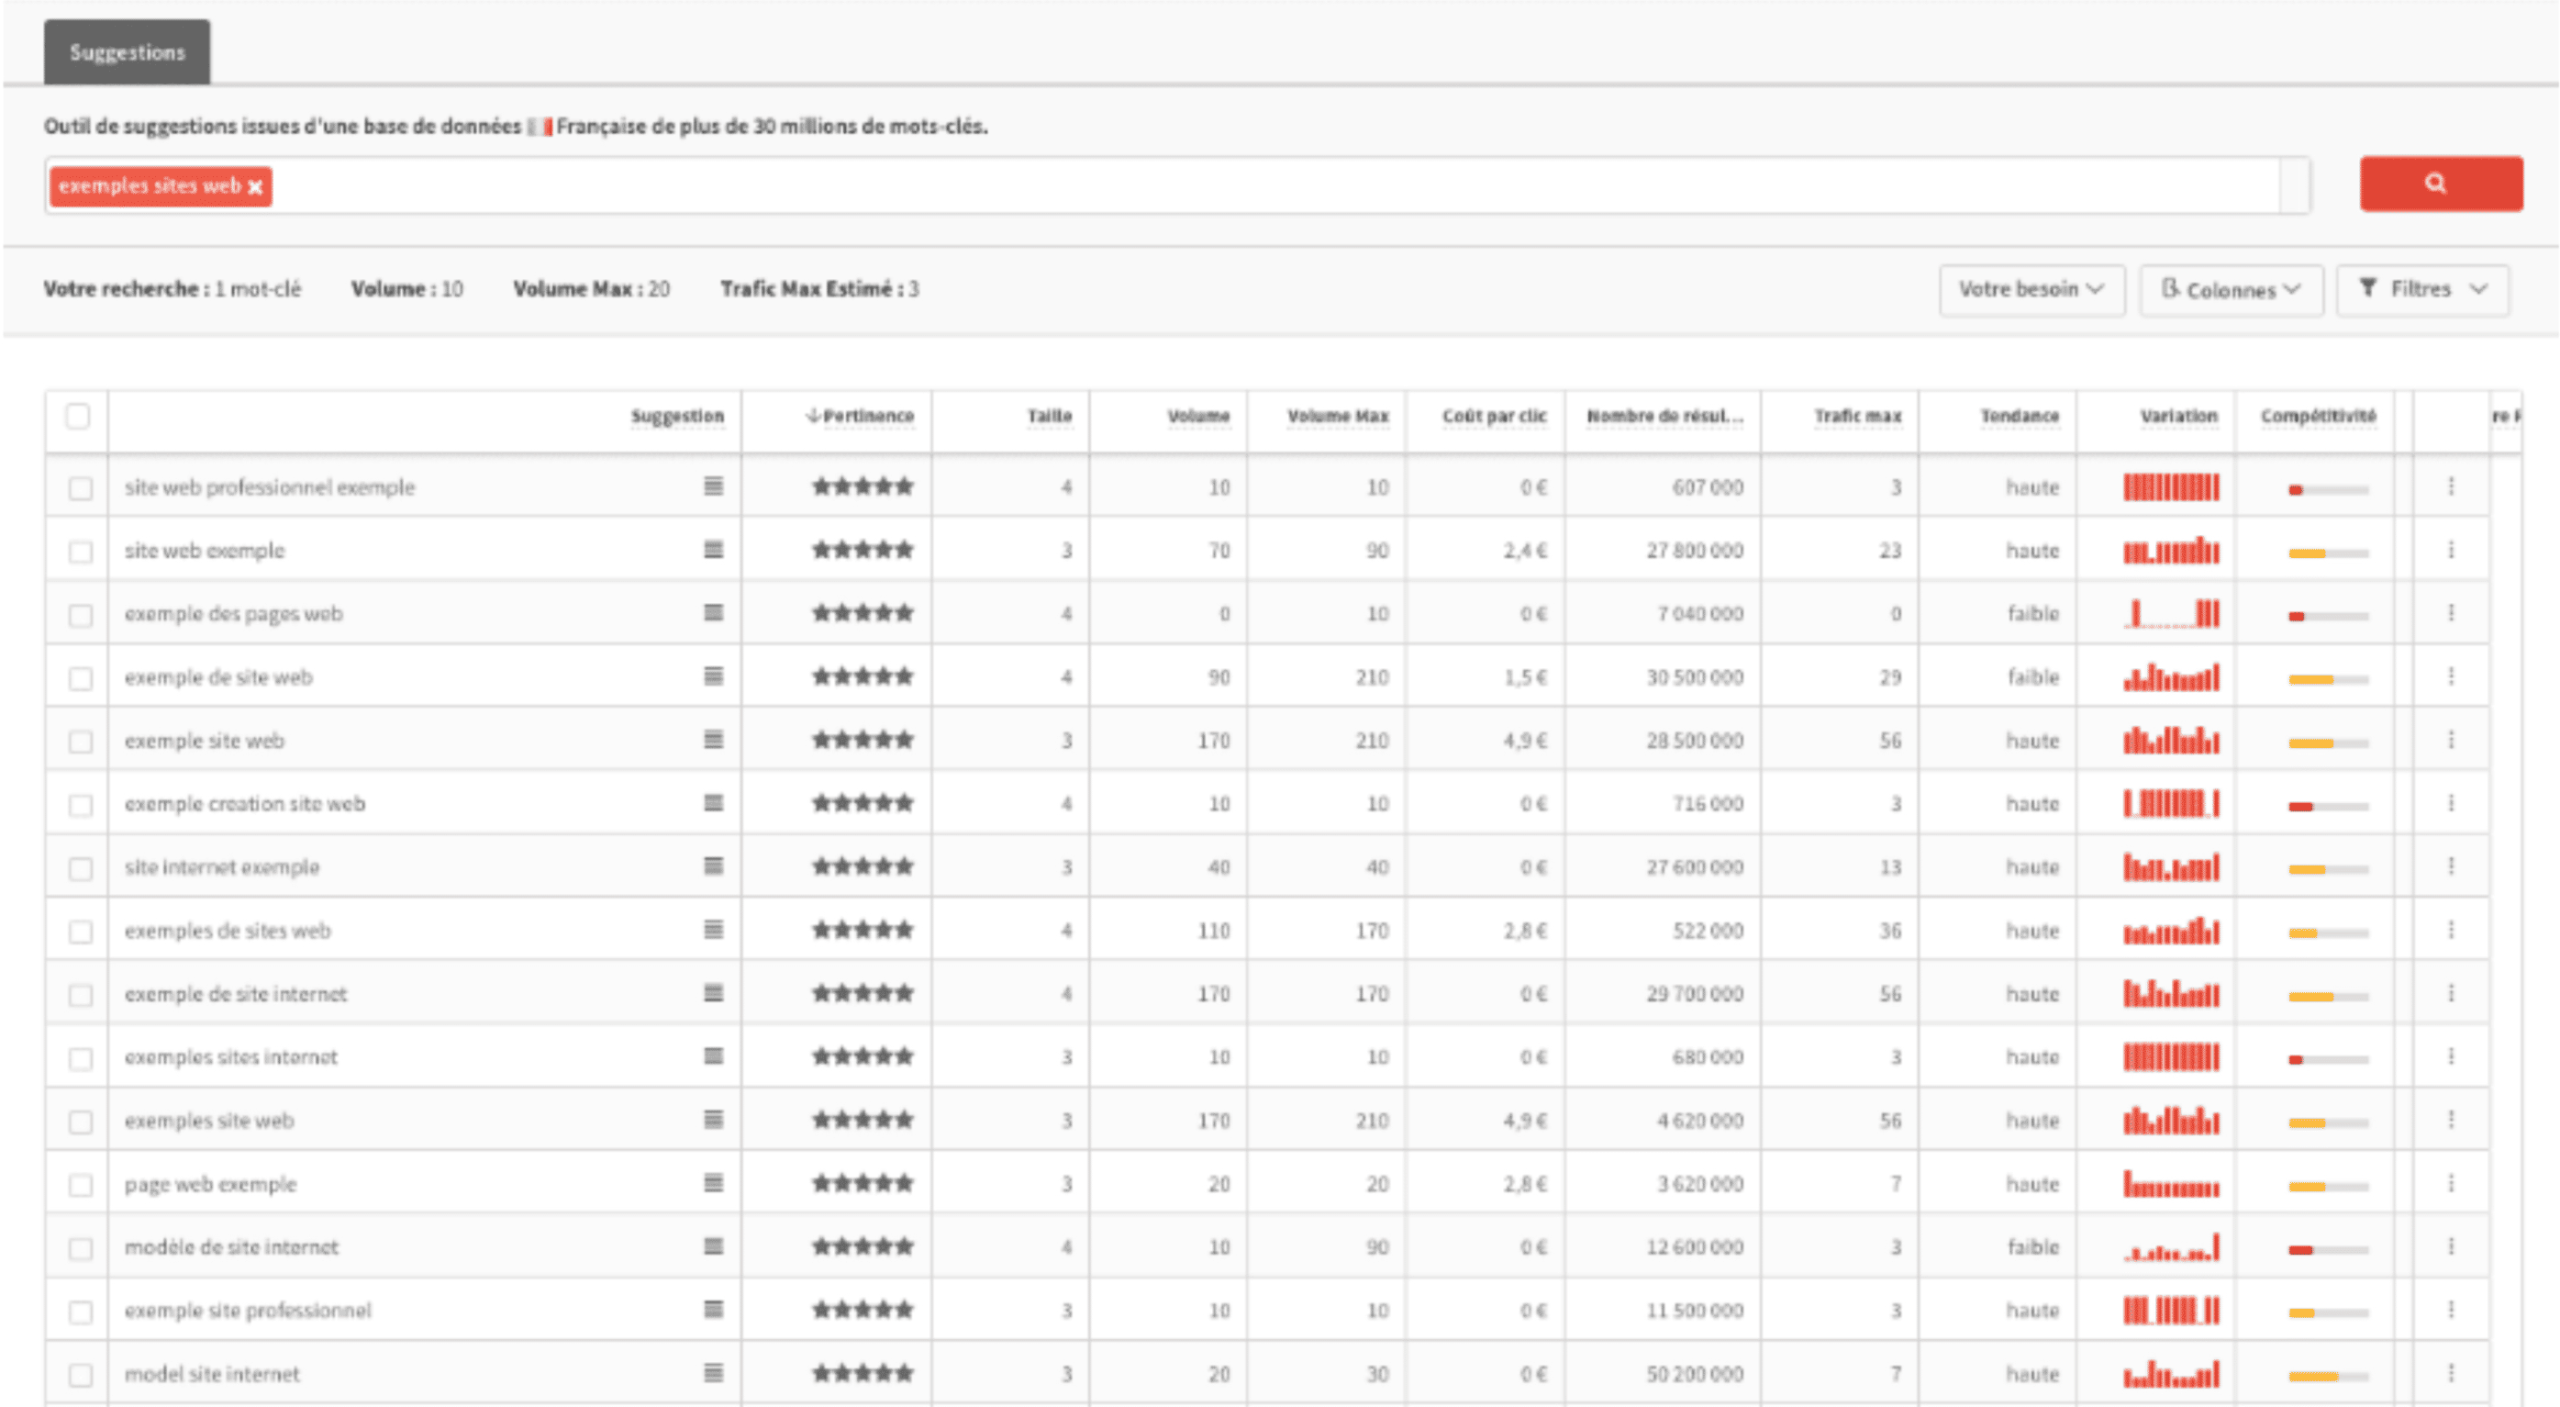This screenshot has width=2560, height=1407.
Task: Click competitiveness bar for 'exemple site web'
Action: point(2328,743)
